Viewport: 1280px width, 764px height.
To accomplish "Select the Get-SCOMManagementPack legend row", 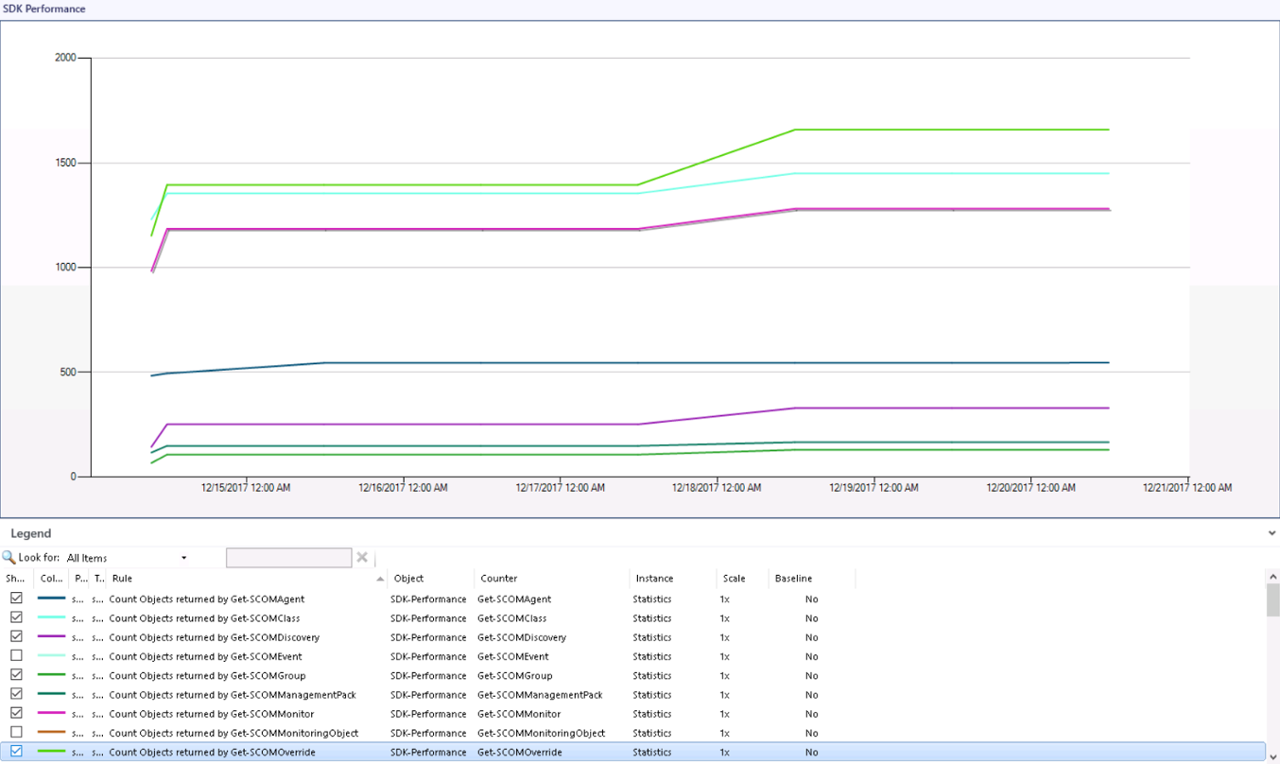I will pos(232,695).
